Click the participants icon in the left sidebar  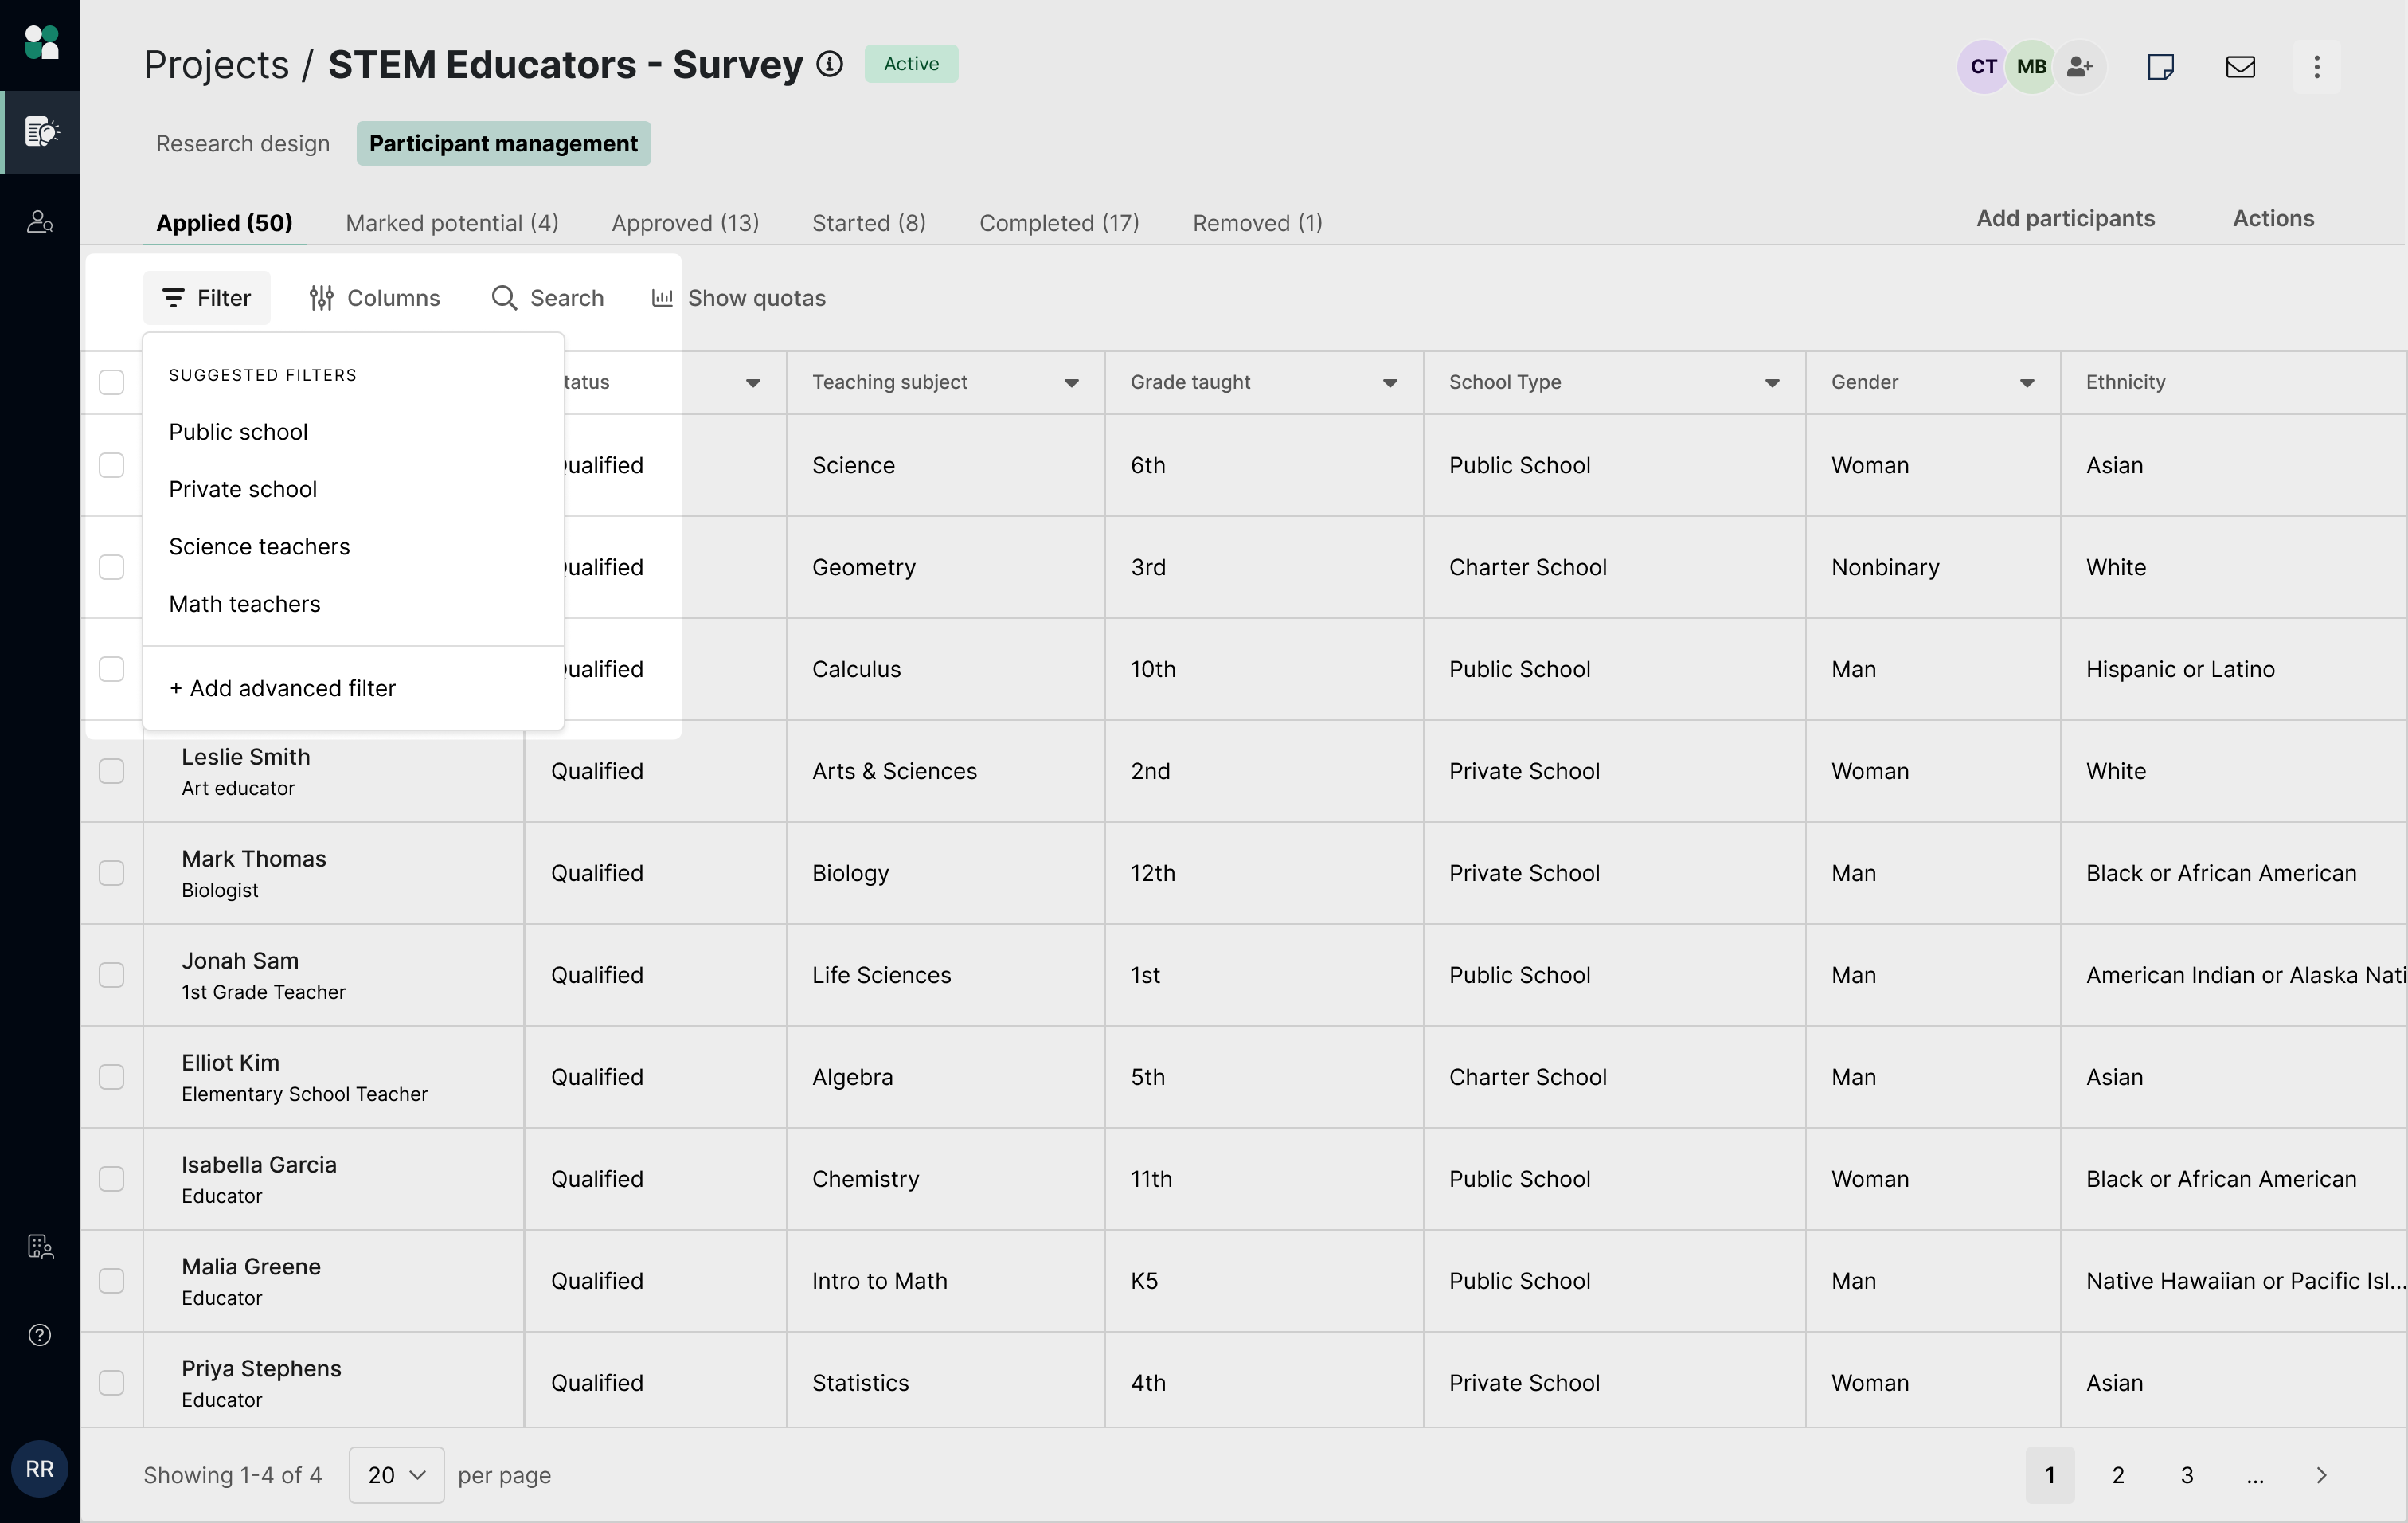point(40,221)
